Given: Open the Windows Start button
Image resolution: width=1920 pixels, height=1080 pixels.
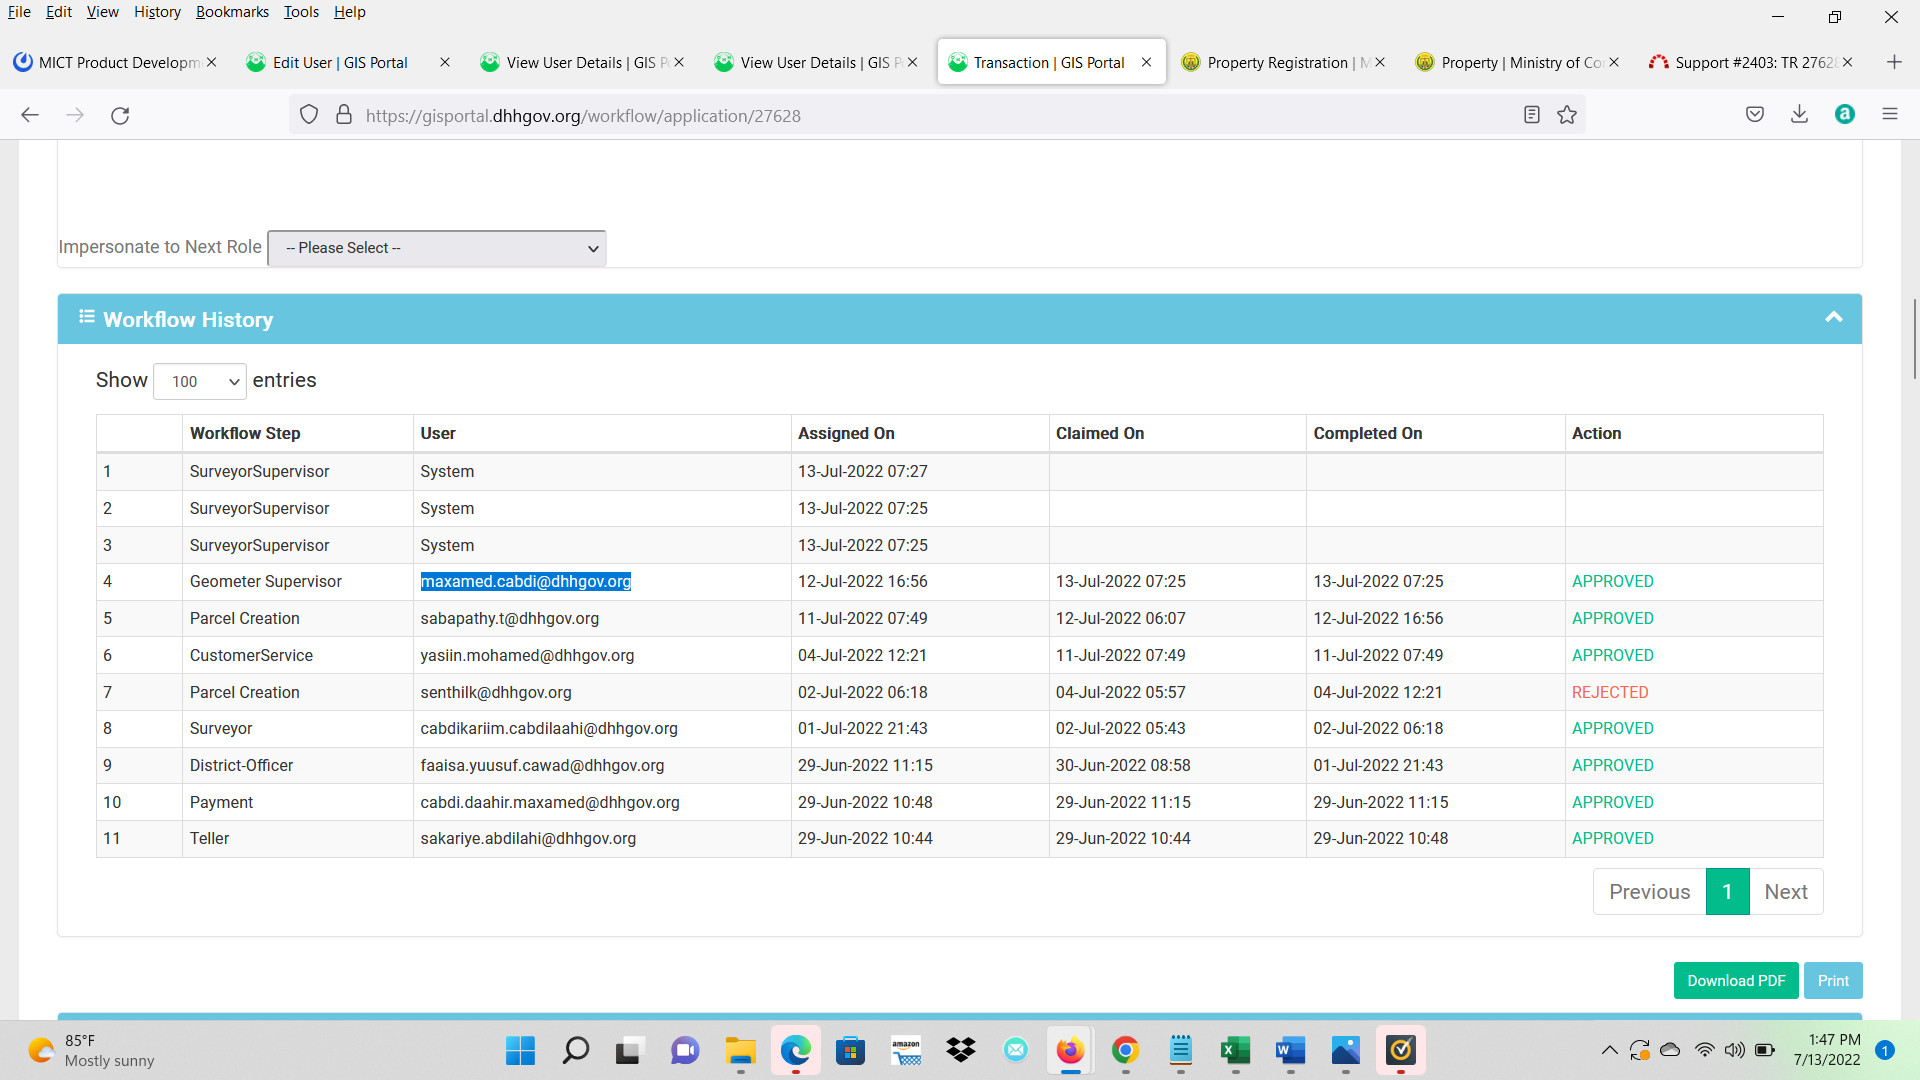Looking at the screenshot, I should [x=520, y=1050].
